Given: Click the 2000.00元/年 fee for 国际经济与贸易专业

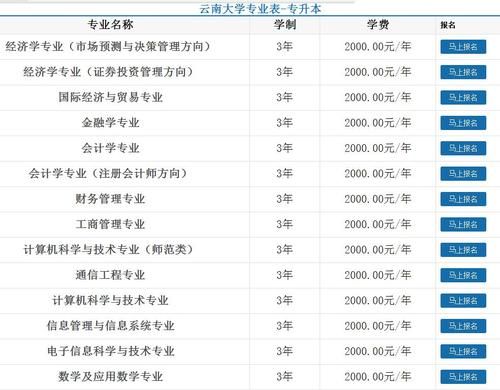Looking at the screenshot, I should click(x=378, y=97).
